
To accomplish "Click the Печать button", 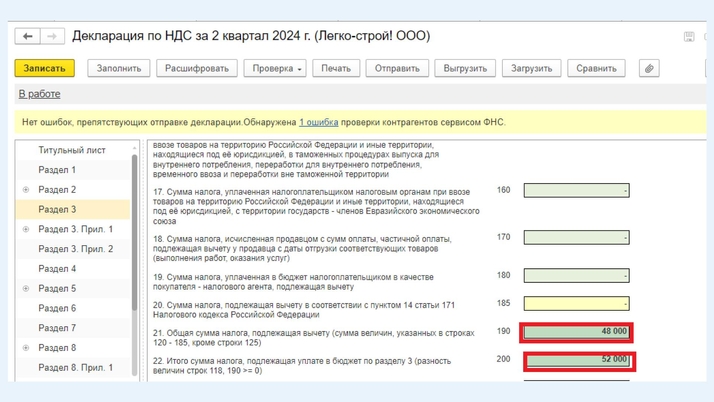I will coord(336,68).
